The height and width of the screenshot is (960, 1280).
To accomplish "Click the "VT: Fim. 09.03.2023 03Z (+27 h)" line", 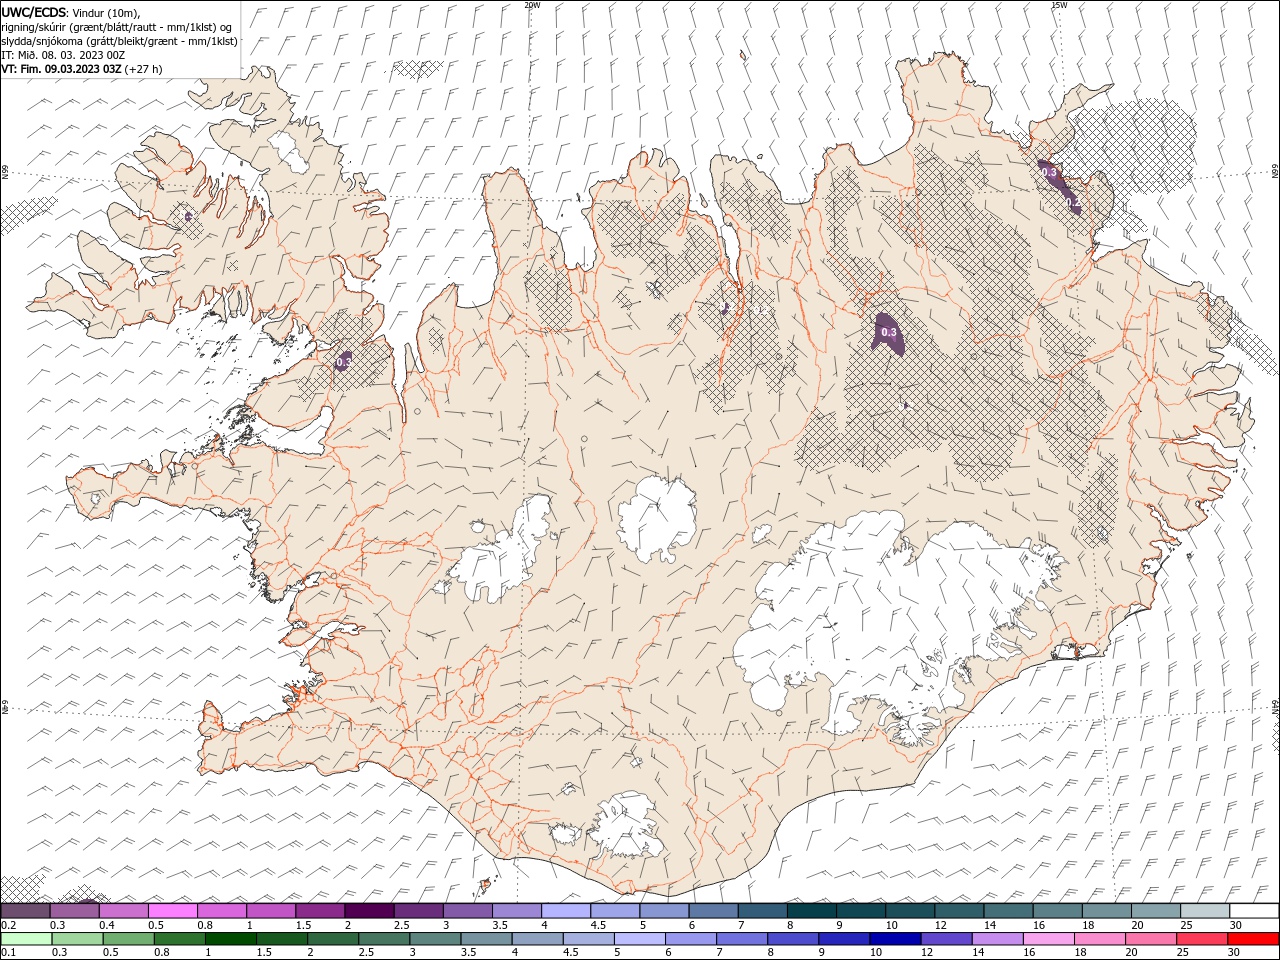I will coord(82,69).
